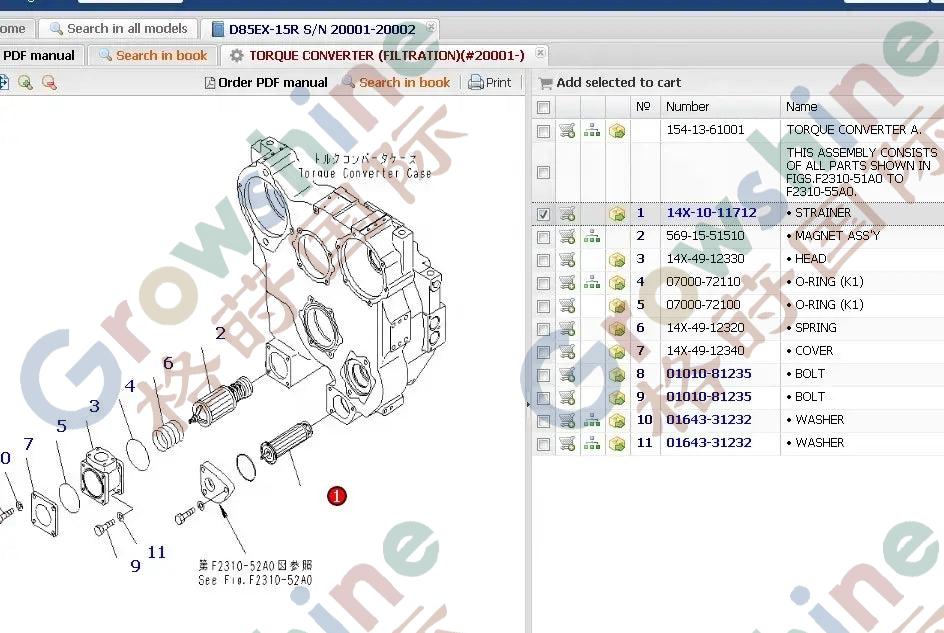Add COVER 14X-49-12340 to cart
The width and height of the screenshot is (944, 633).
(x=567, y=351)
